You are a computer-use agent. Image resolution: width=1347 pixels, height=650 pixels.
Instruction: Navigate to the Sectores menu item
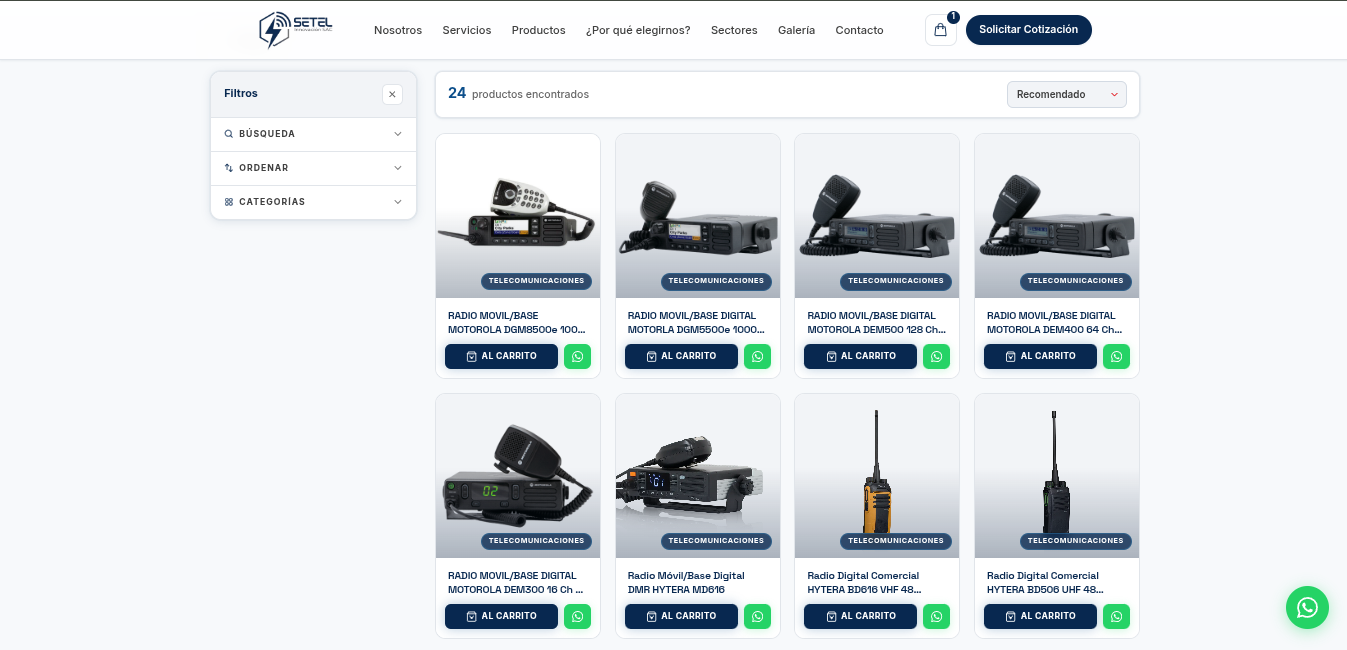click(x=734, y=30)
